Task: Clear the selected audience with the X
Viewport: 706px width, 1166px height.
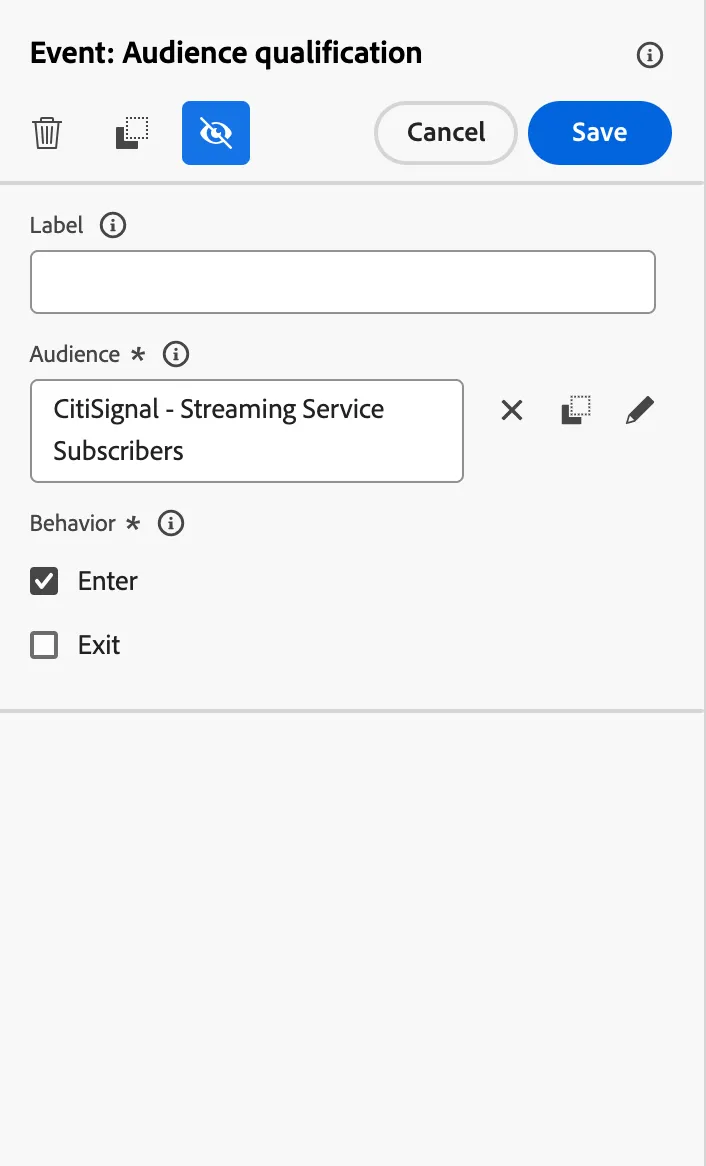Action: 512,410
